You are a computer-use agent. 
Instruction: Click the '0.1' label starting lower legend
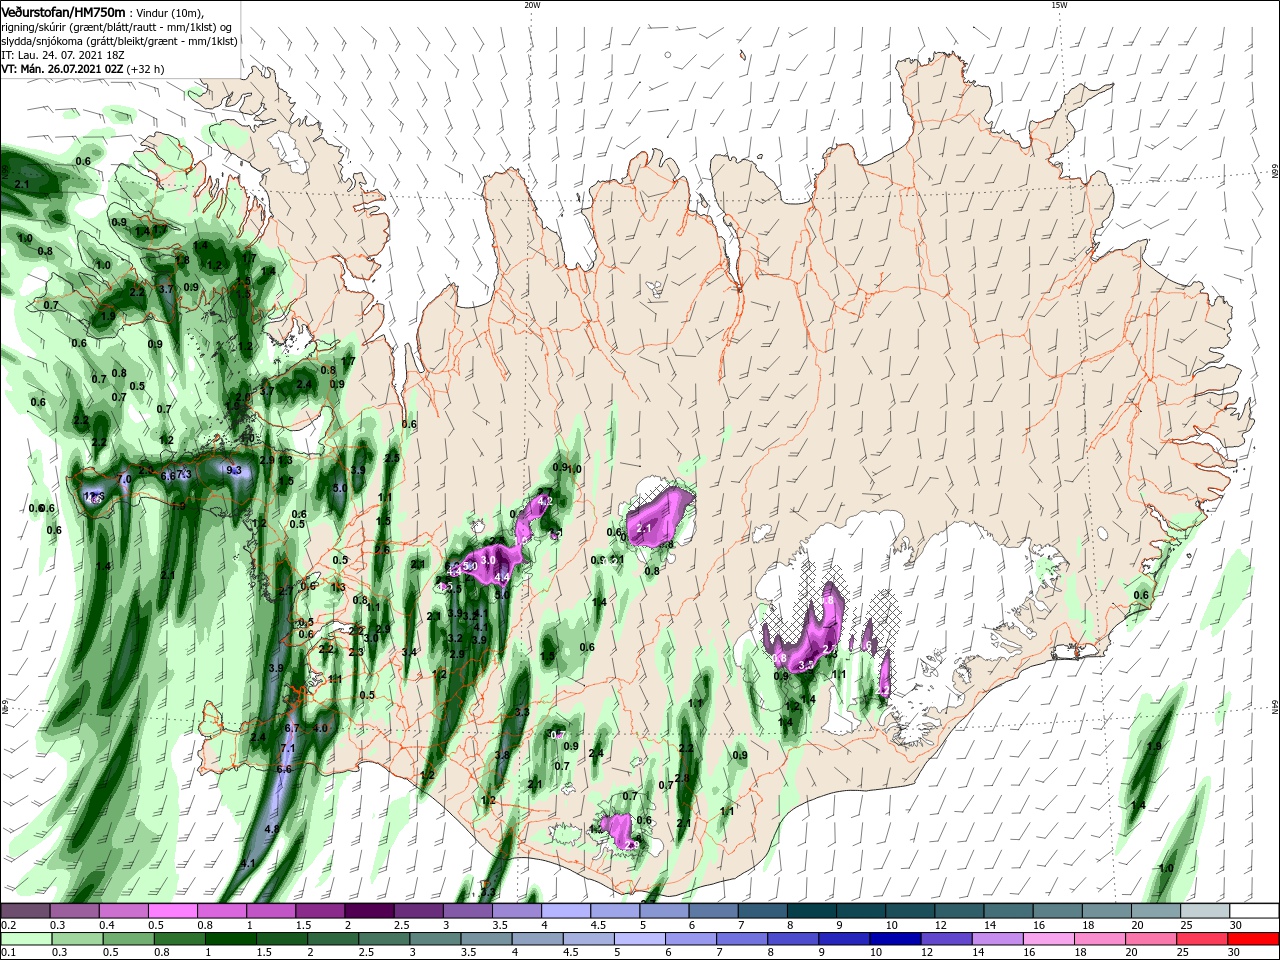pos(8,953)
